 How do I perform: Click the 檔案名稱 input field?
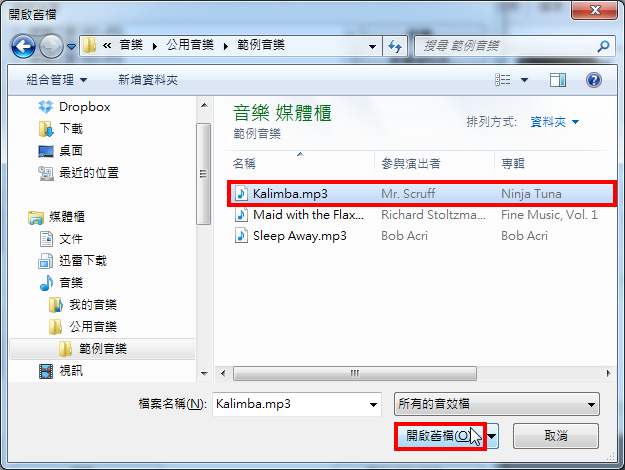297,404
